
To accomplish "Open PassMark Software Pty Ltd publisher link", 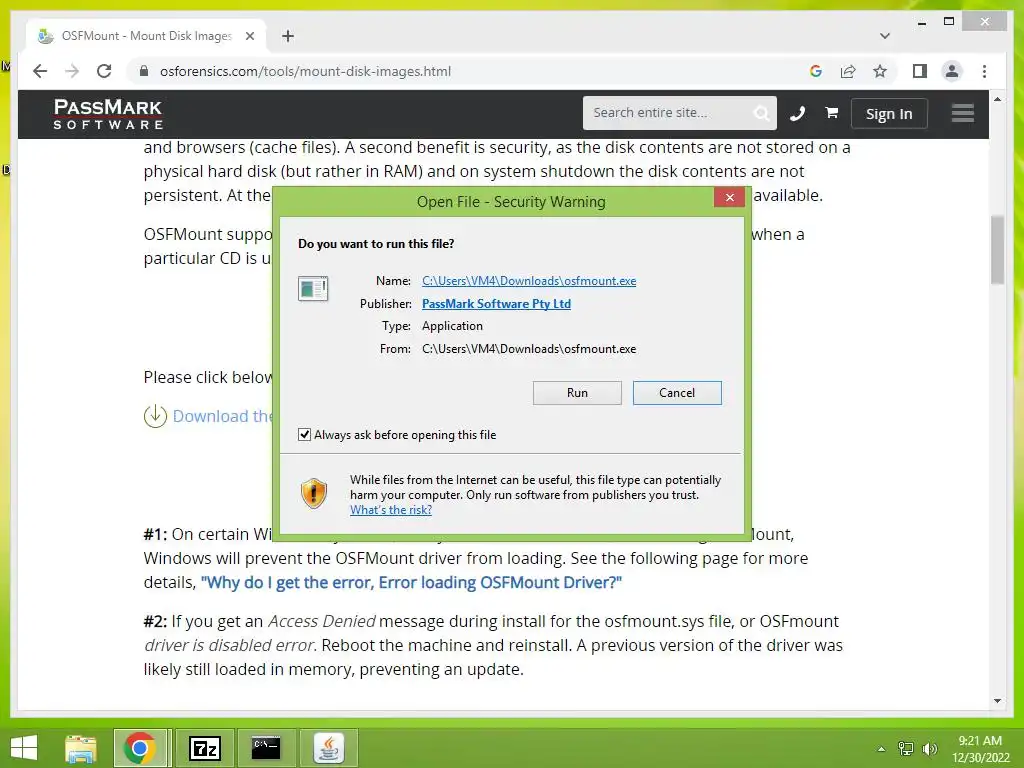I will [x=496, y=304].
